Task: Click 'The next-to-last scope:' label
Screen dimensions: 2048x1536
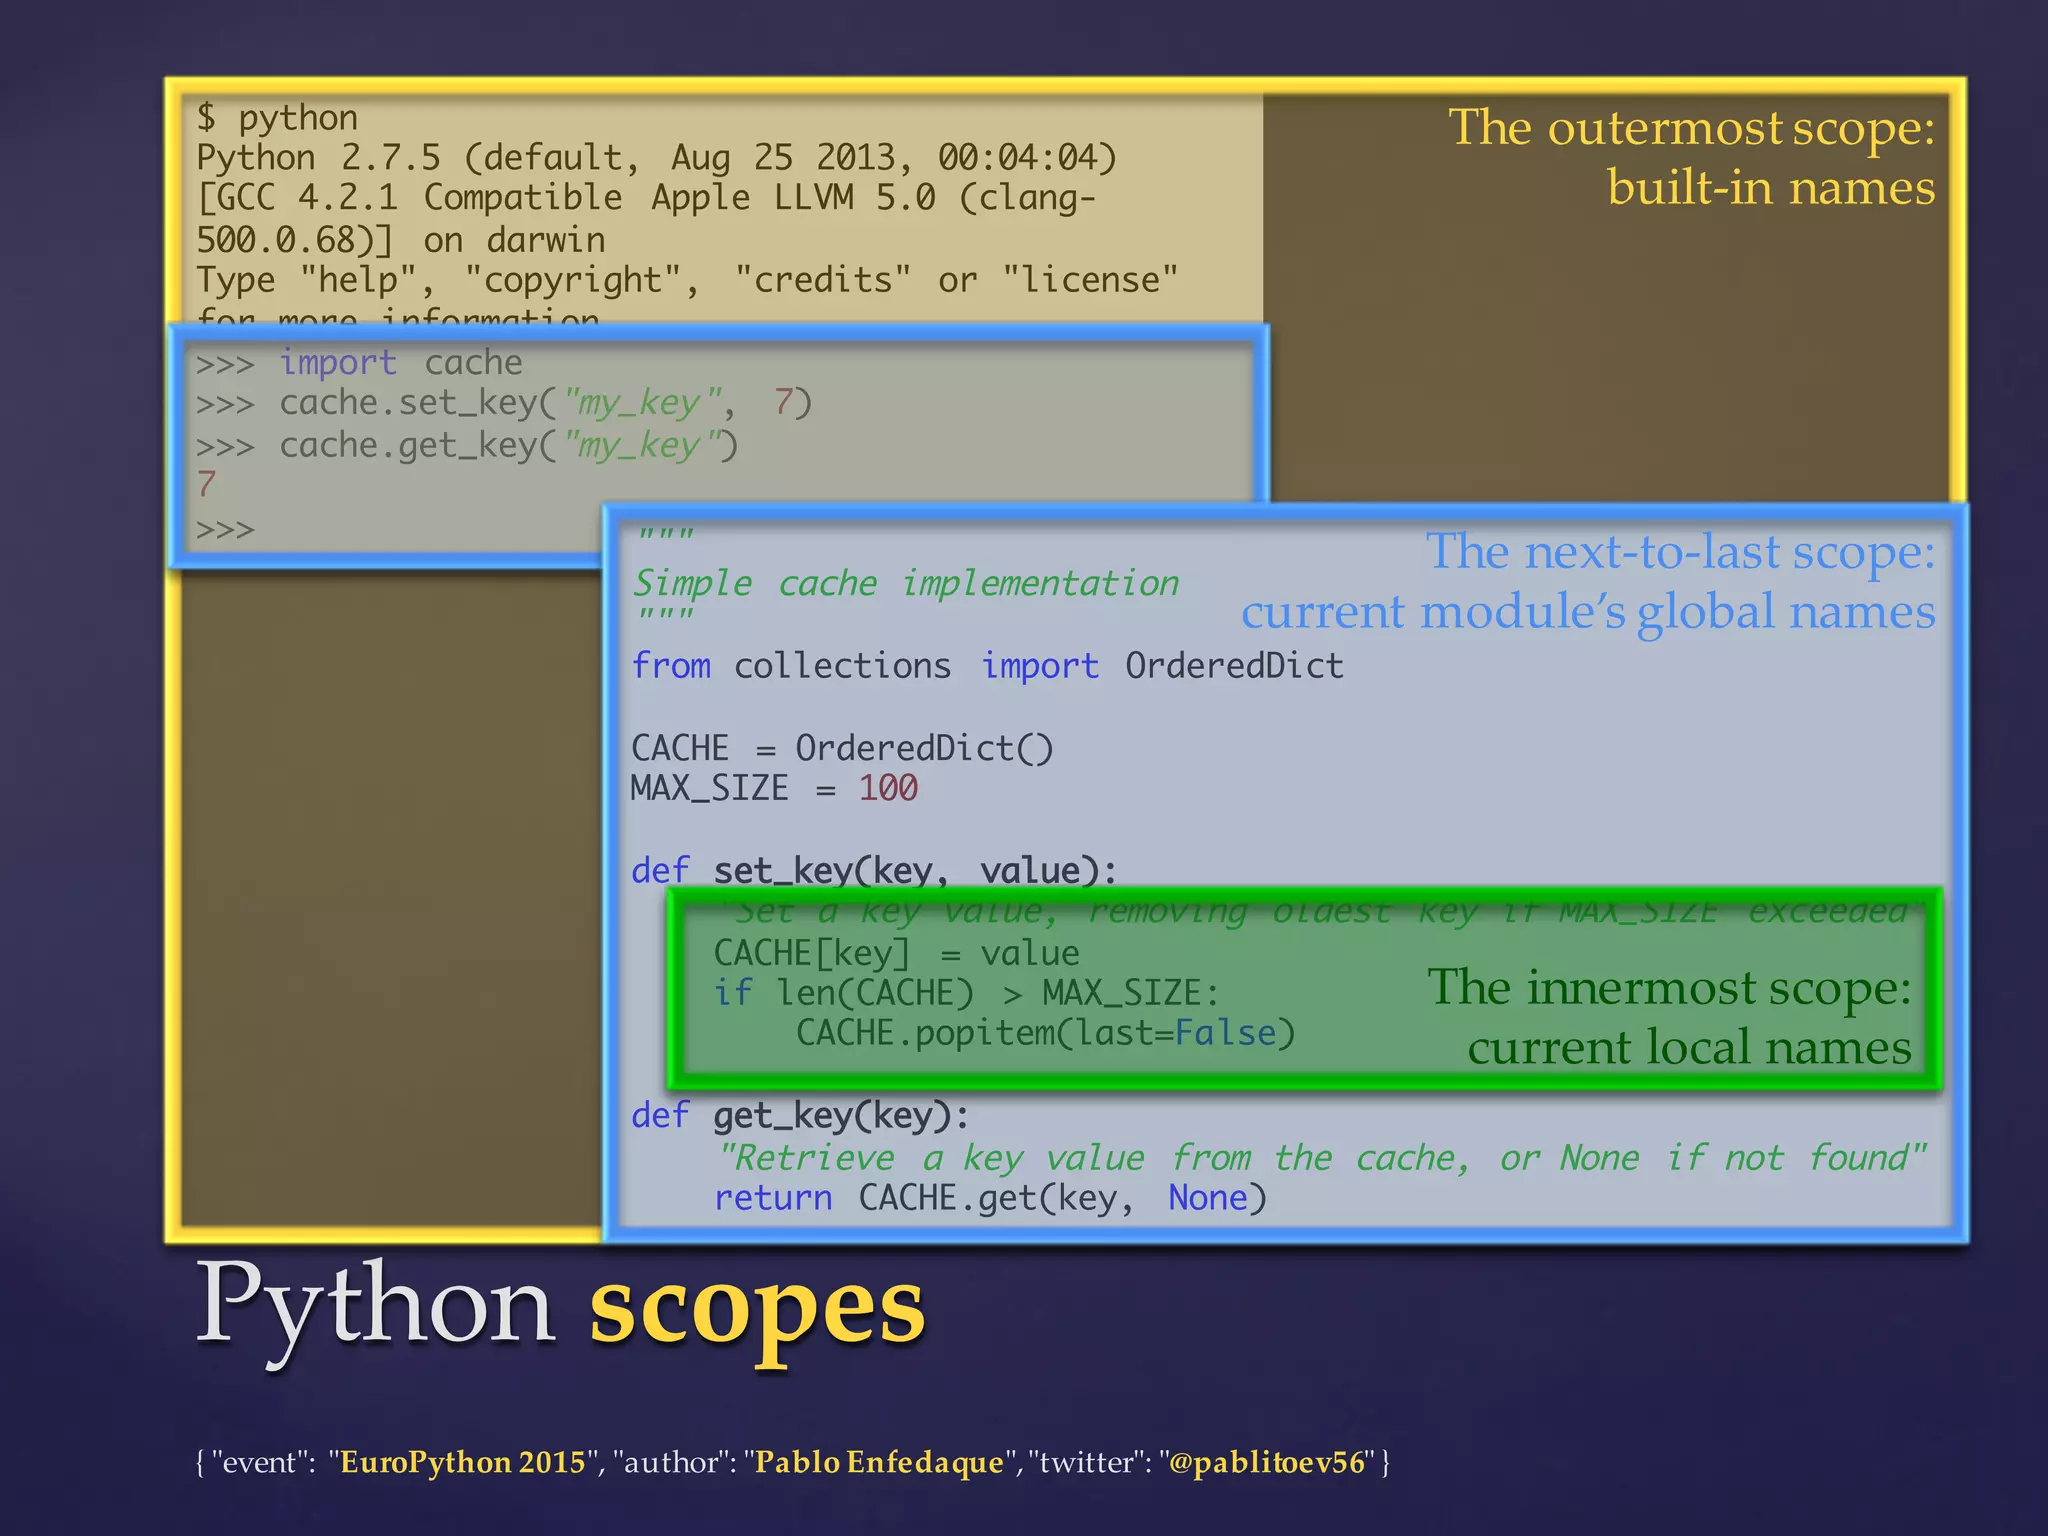Action: coord(1680,551)
